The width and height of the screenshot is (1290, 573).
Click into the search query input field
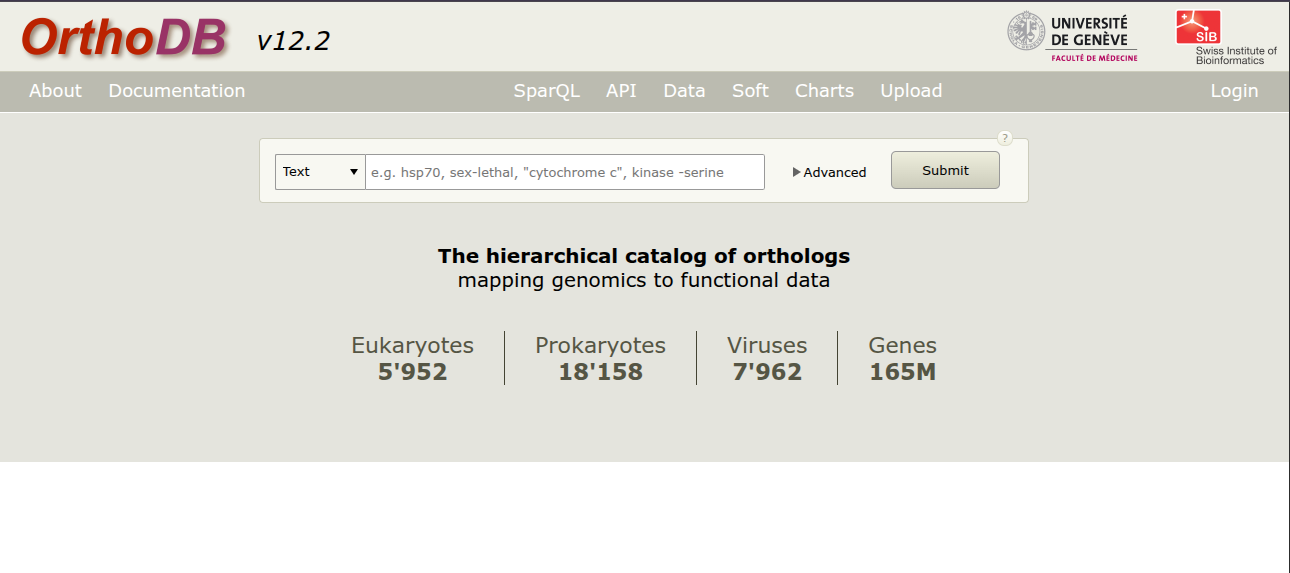(x=564, y=172)
